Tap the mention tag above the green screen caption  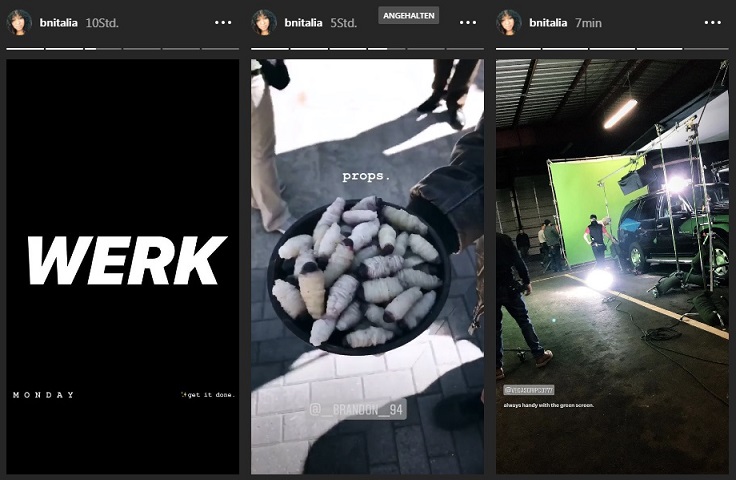point(529,390)
